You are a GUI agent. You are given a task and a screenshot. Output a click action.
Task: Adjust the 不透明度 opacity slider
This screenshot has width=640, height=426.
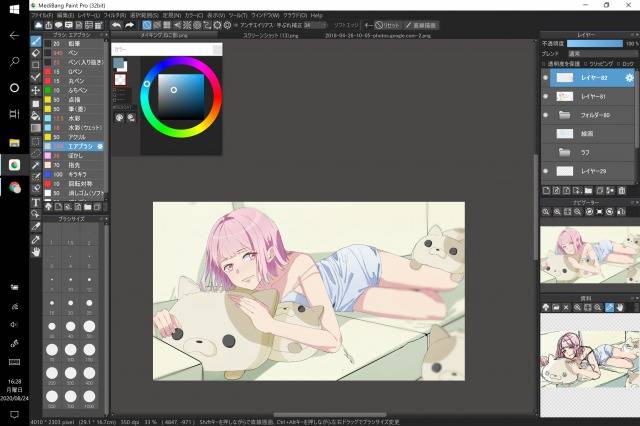[x=595, y=43]
